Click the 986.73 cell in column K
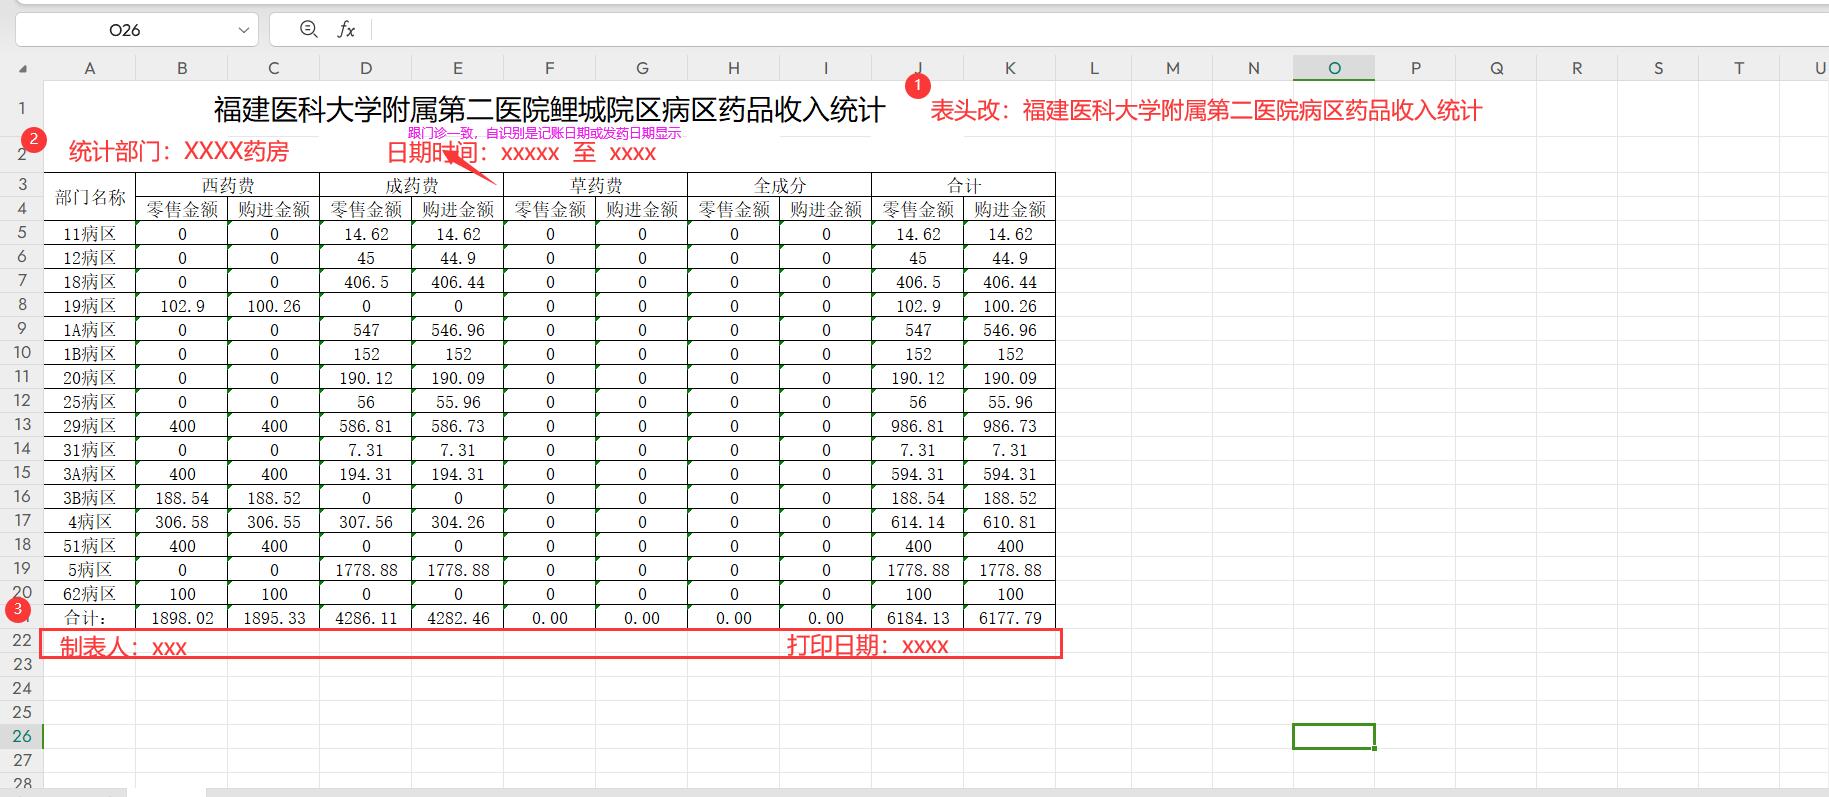The height and width of the screenshot is (797, 1829). click(x=1010, y=426)
